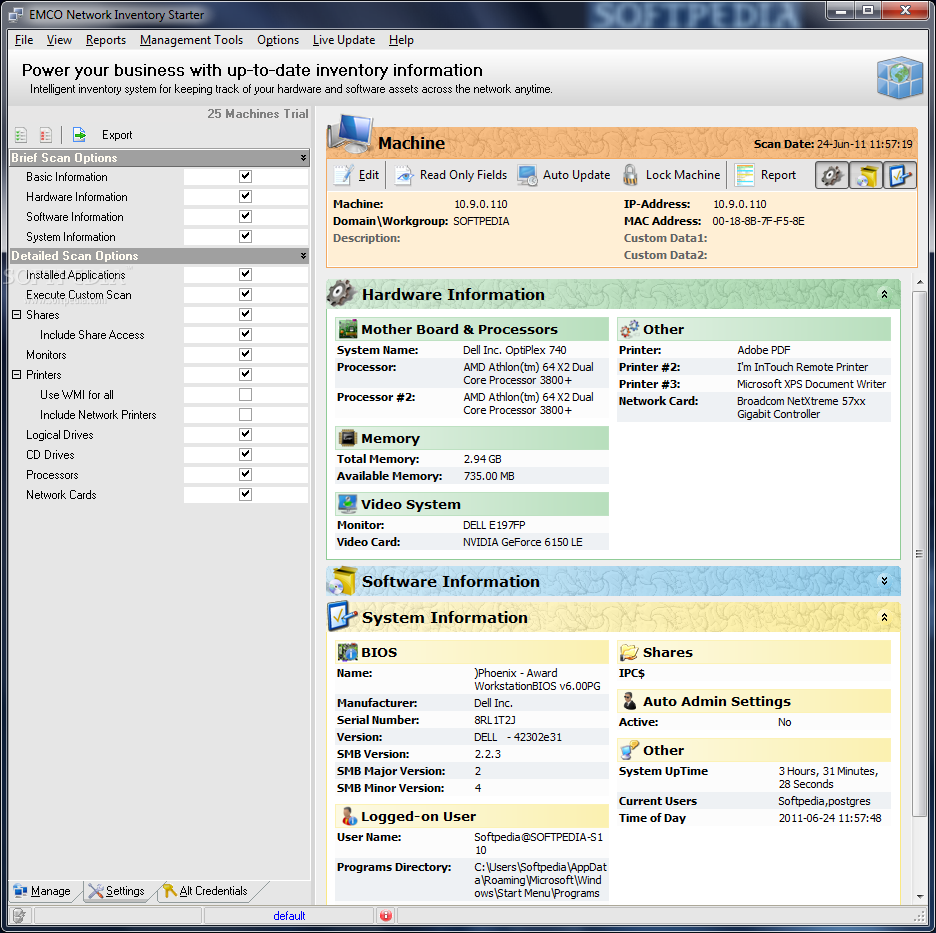The height and width of the screenshot is (933, 936).
Task: Click Auto Update label
Action: click(x=576, y=175)
